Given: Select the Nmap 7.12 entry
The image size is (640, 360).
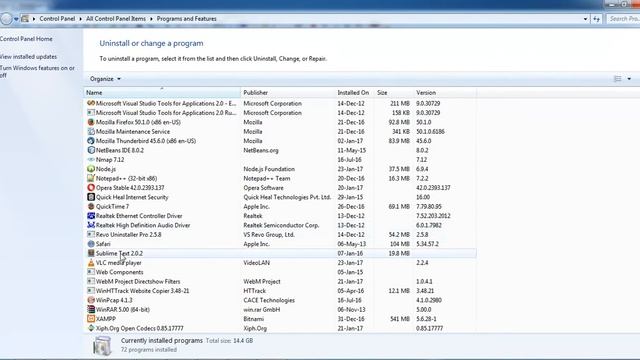Looking at the screenshot, I should pyautogui.click(x=280, y=160).
